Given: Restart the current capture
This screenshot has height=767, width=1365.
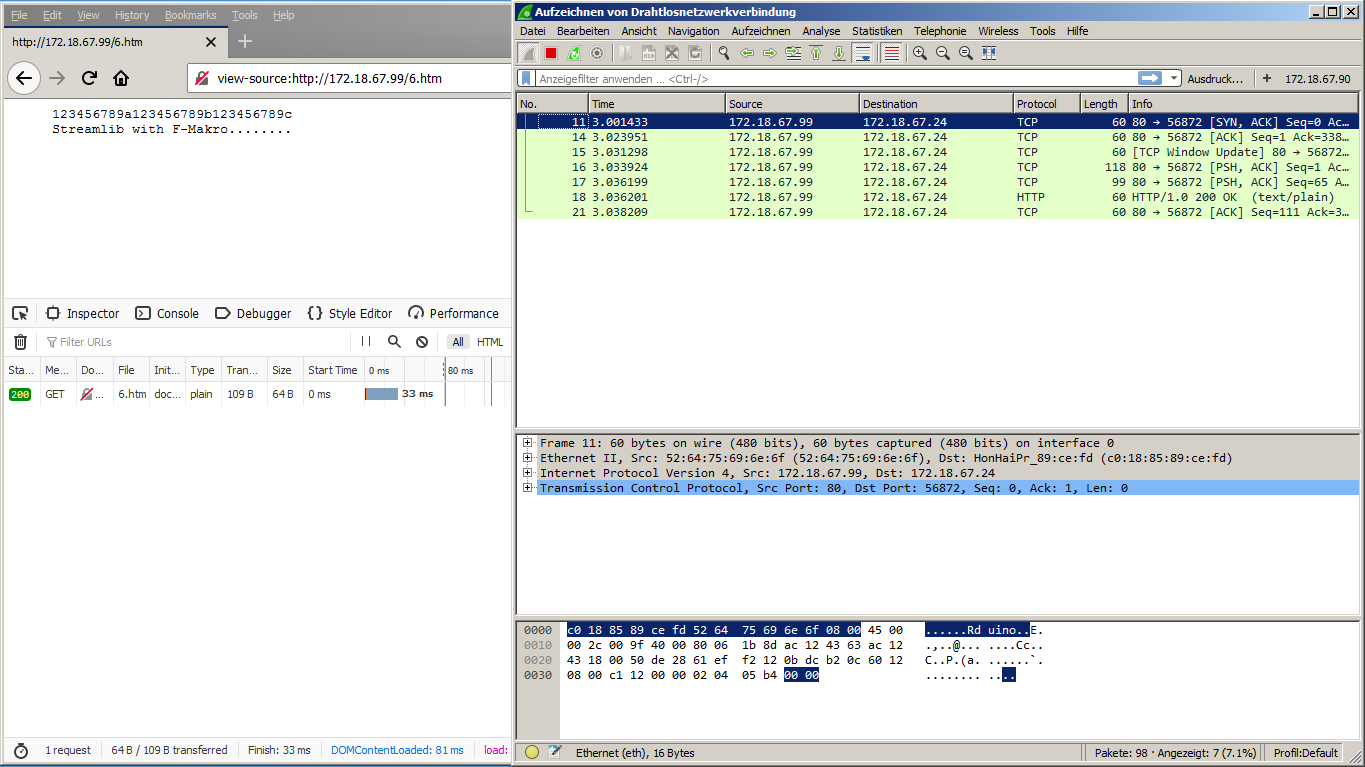Looking at the screenshot, I should (574, 53).
